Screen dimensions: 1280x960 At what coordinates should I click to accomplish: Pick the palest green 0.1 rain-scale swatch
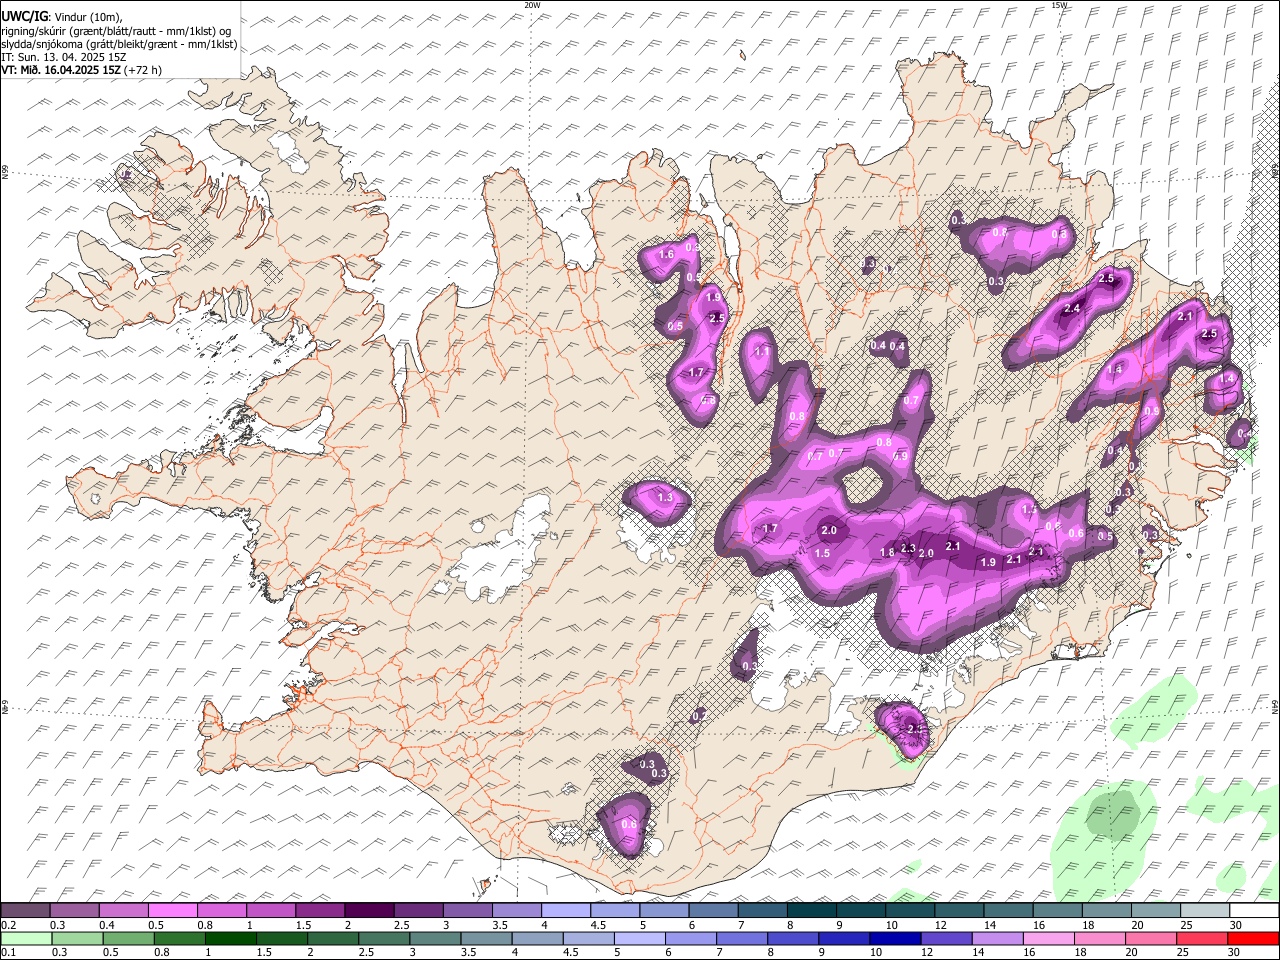coord(26,938)
